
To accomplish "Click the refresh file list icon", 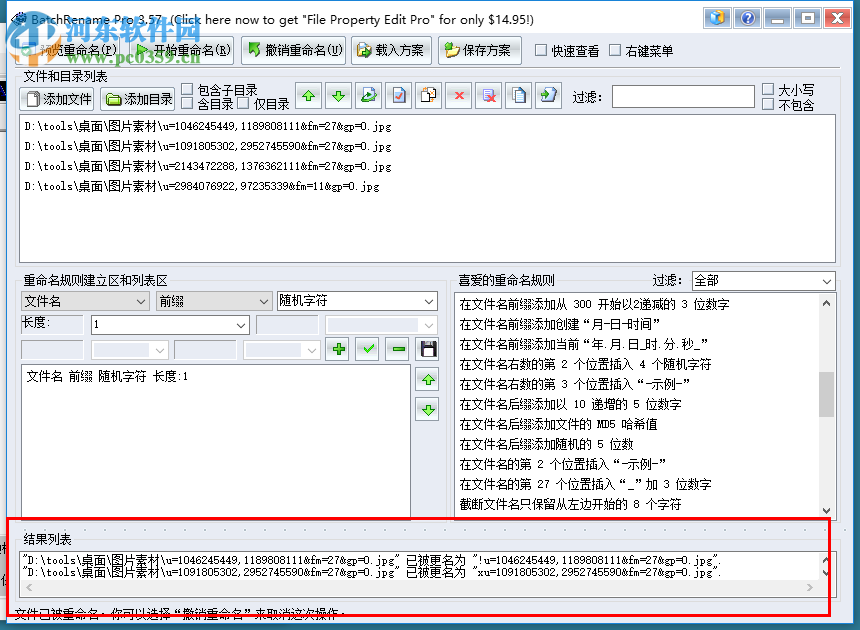I will tap(369, 96).
